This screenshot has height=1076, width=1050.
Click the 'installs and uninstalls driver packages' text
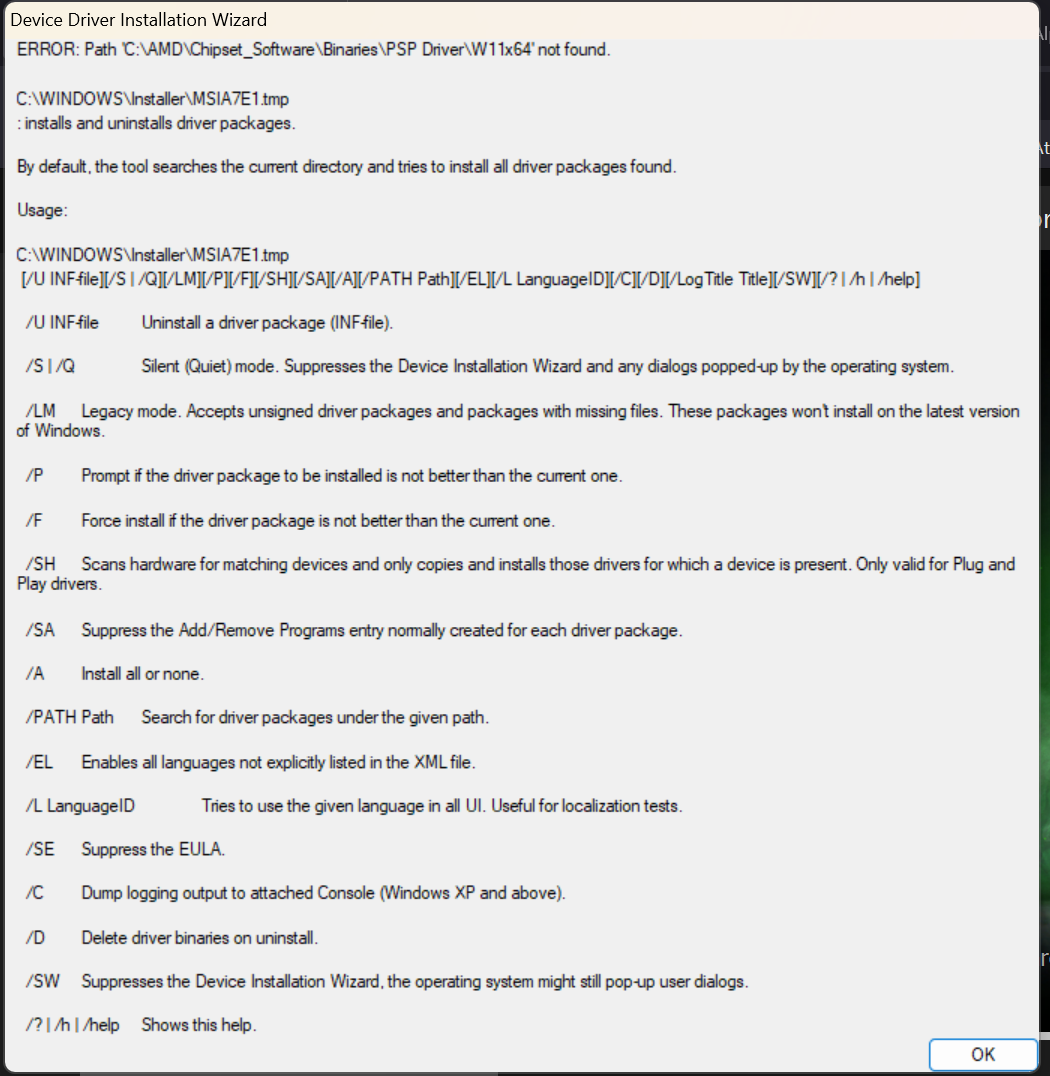click(156, 123)
